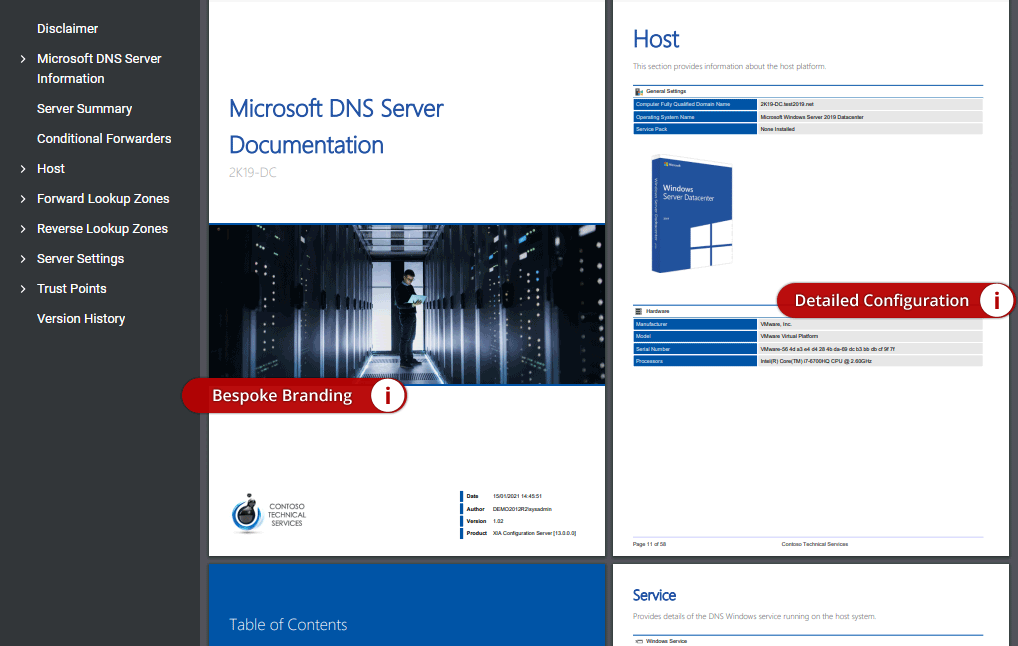Expand Reverse Lookup Zones chevron

(x=23, y=229)
